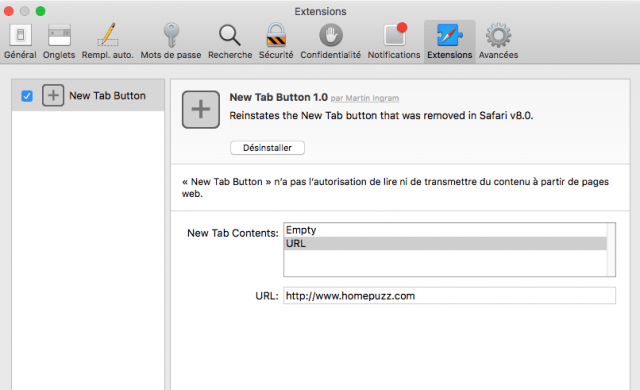This screenshot has height=390, width=640.
Task: Click the New Tab Contents list scrollbar
Action: [611, 250]
